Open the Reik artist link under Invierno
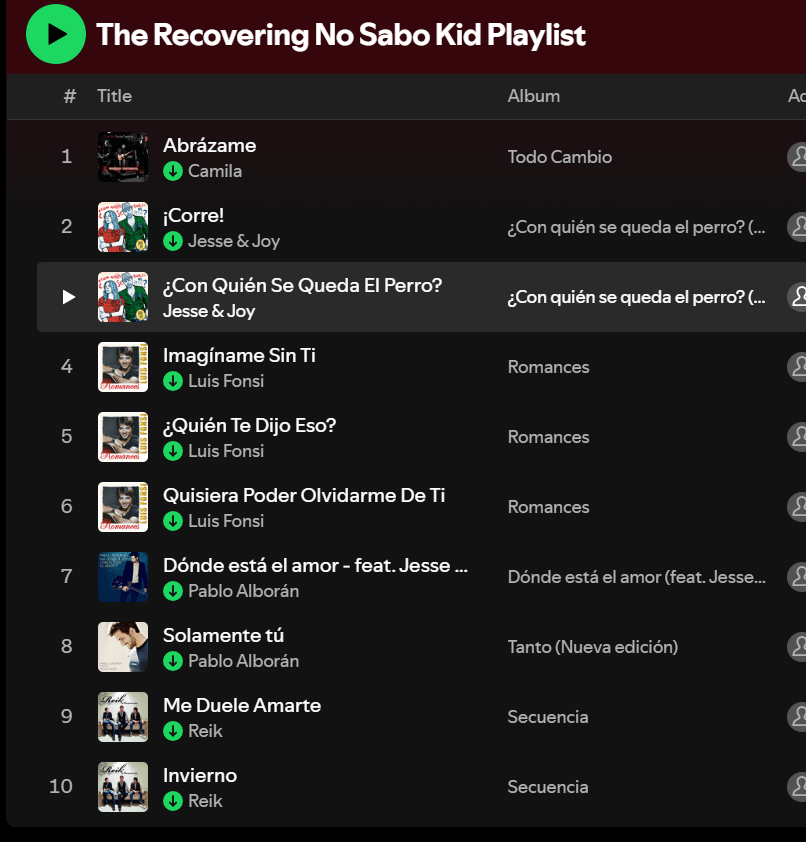This screenshot has height=842, width=806. click(205, 801)
